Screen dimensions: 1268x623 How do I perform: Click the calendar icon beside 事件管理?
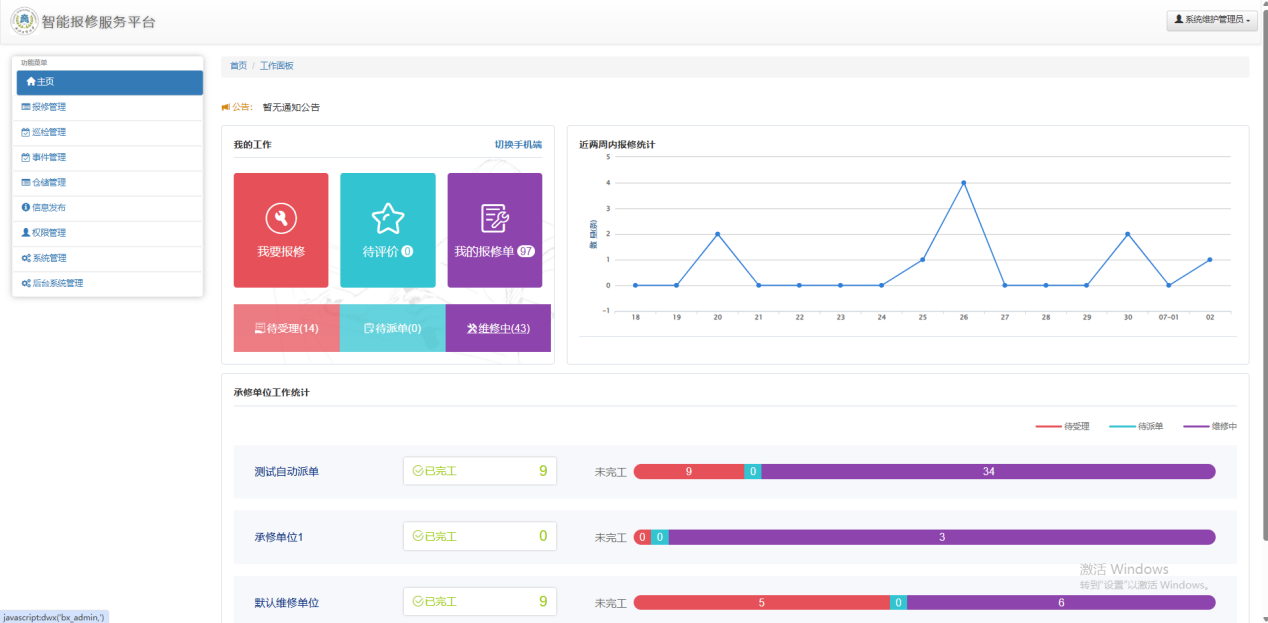click(x=26, y=157)
